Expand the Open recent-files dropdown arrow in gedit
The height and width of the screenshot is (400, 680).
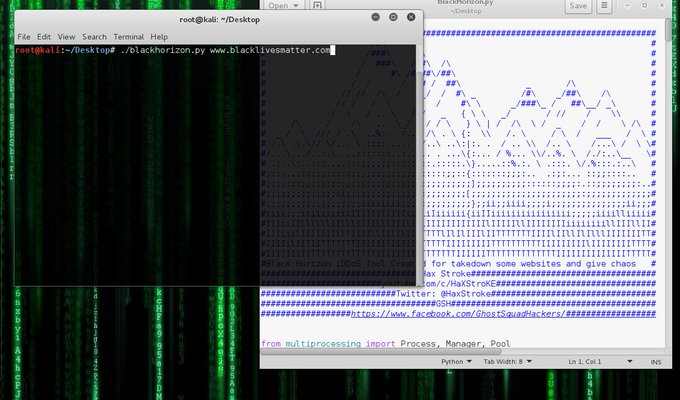[296, 6]
